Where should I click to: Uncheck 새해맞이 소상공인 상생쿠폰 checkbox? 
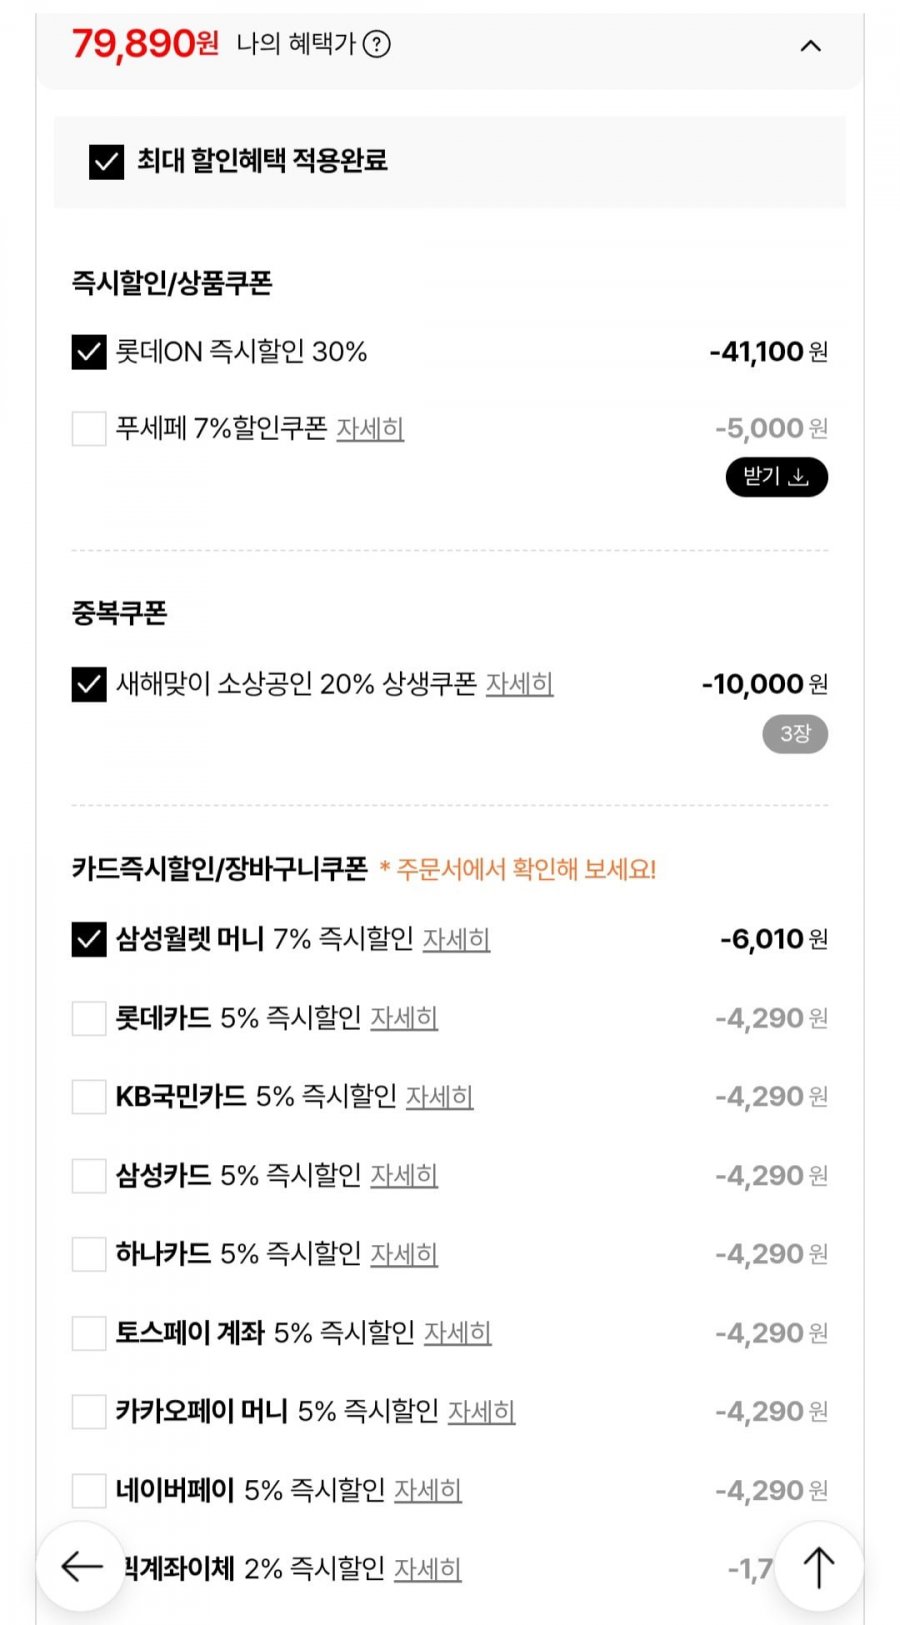pos(89,684)
